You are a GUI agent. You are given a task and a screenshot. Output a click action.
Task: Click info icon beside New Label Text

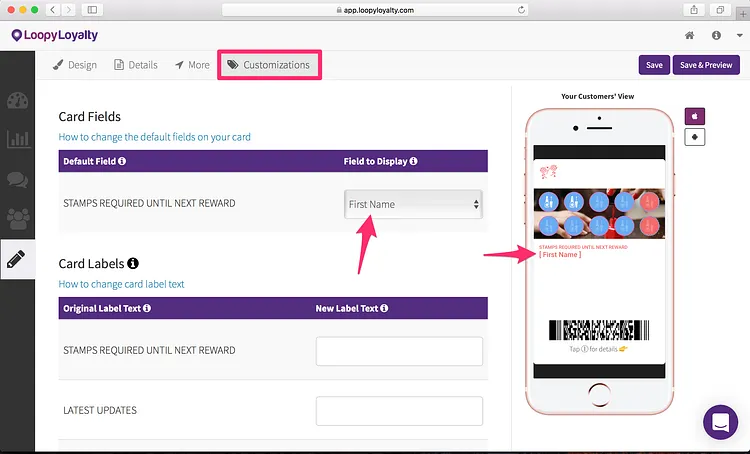384,308
